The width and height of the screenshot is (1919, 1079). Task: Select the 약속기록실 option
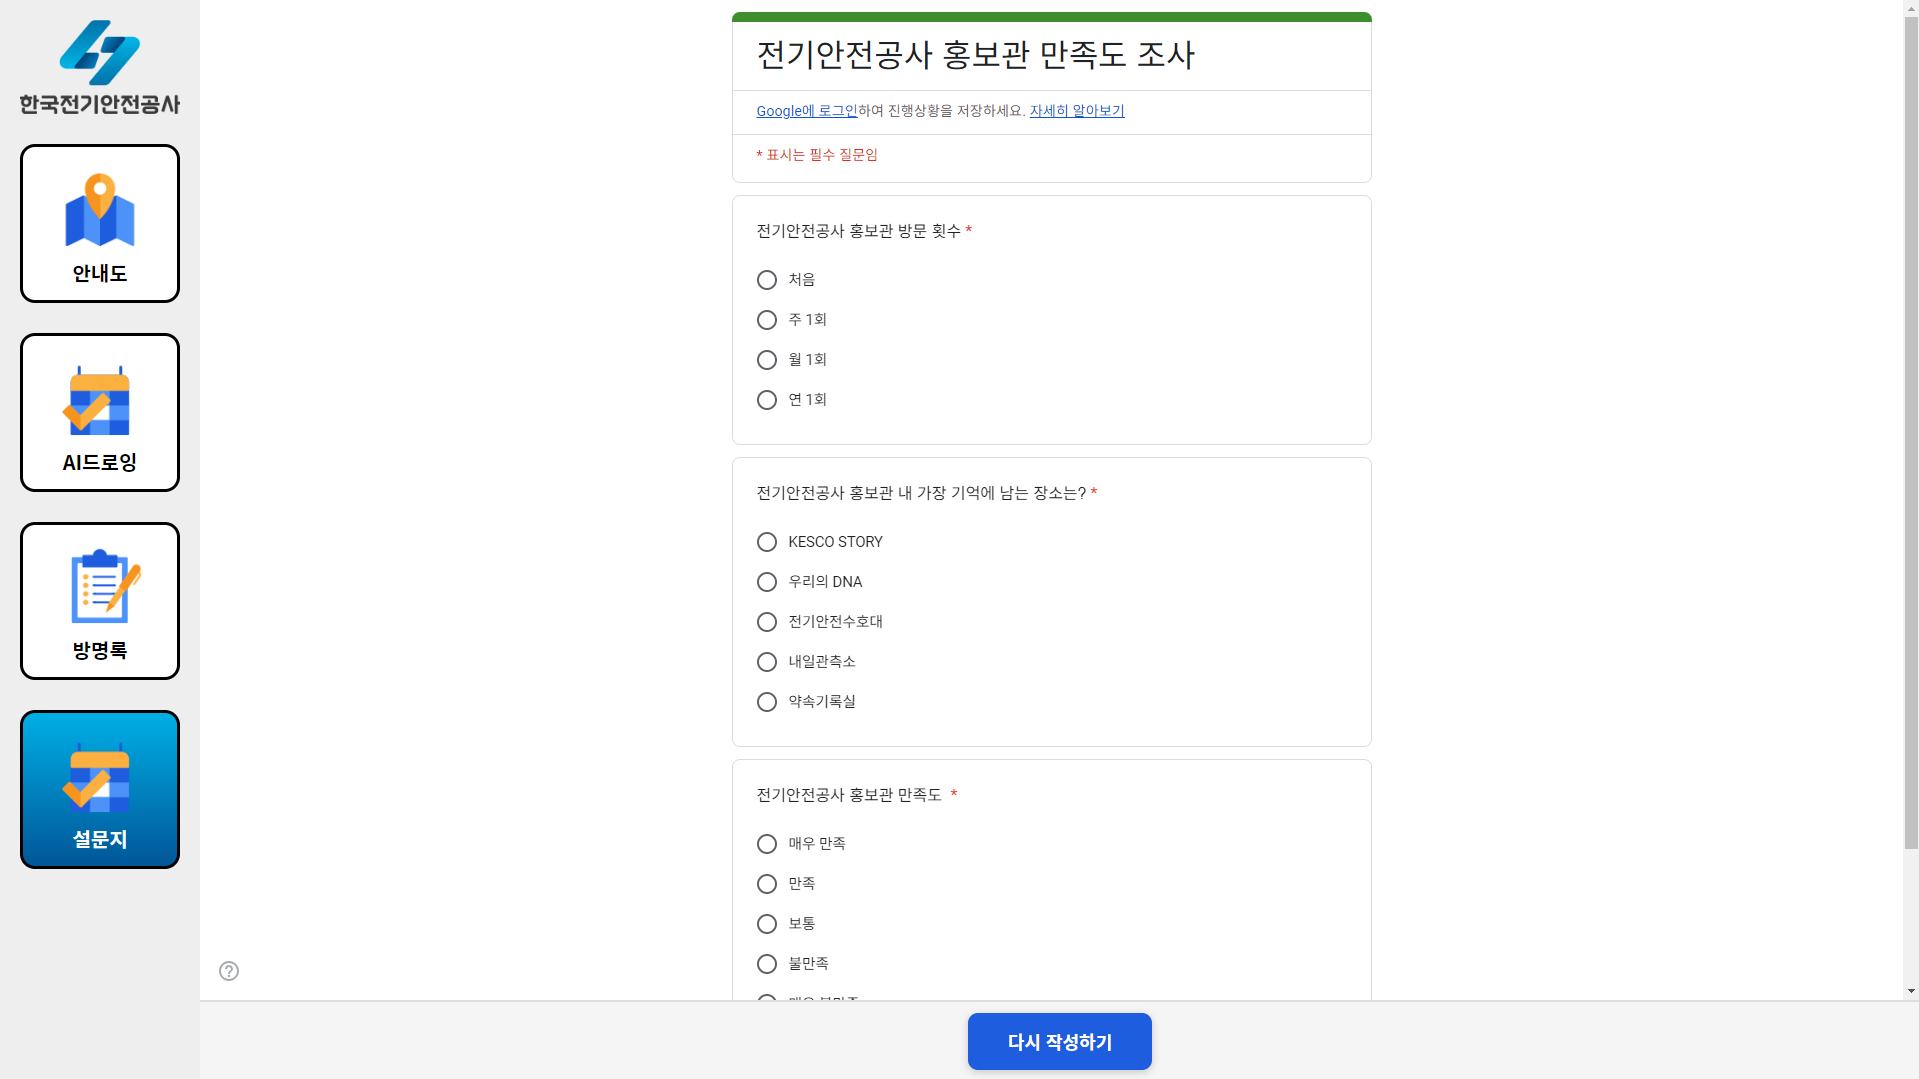pyautogui.click(x=767, y=702)
